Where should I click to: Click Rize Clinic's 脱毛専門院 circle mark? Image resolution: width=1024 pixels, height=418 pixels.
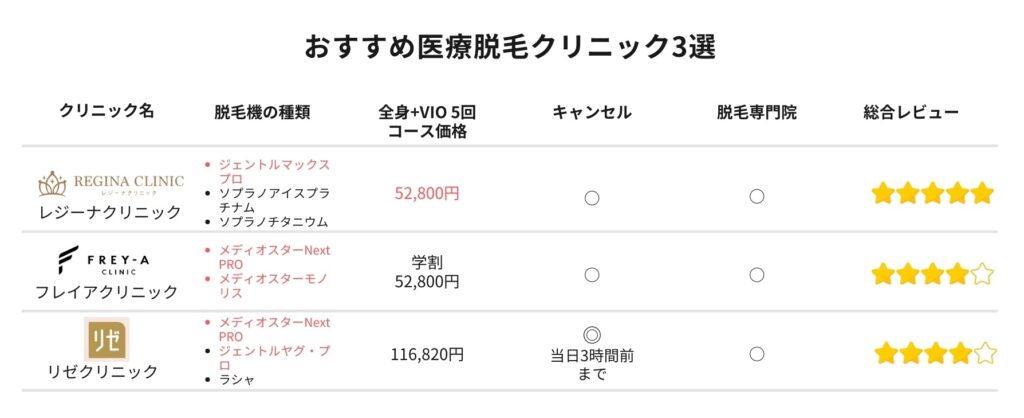pyautogui.click(x=757, y=354)
